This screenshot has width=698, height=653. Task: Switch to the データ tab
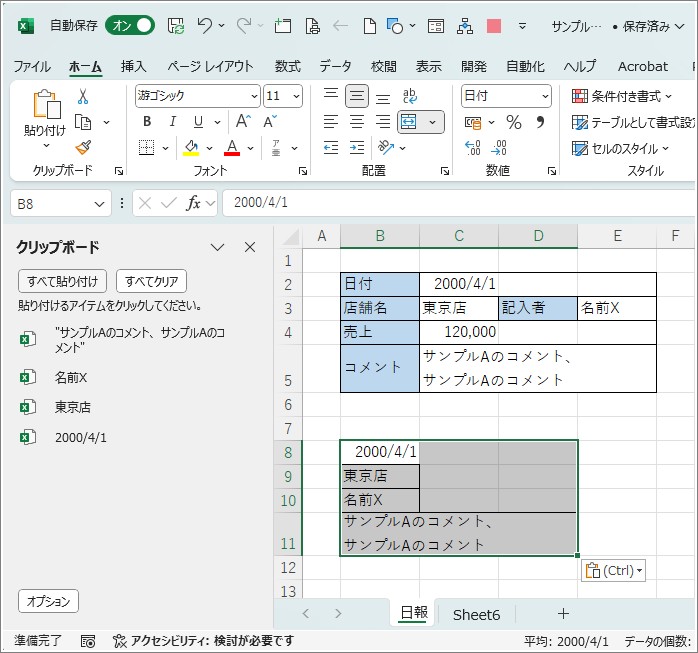coord(335,67)
